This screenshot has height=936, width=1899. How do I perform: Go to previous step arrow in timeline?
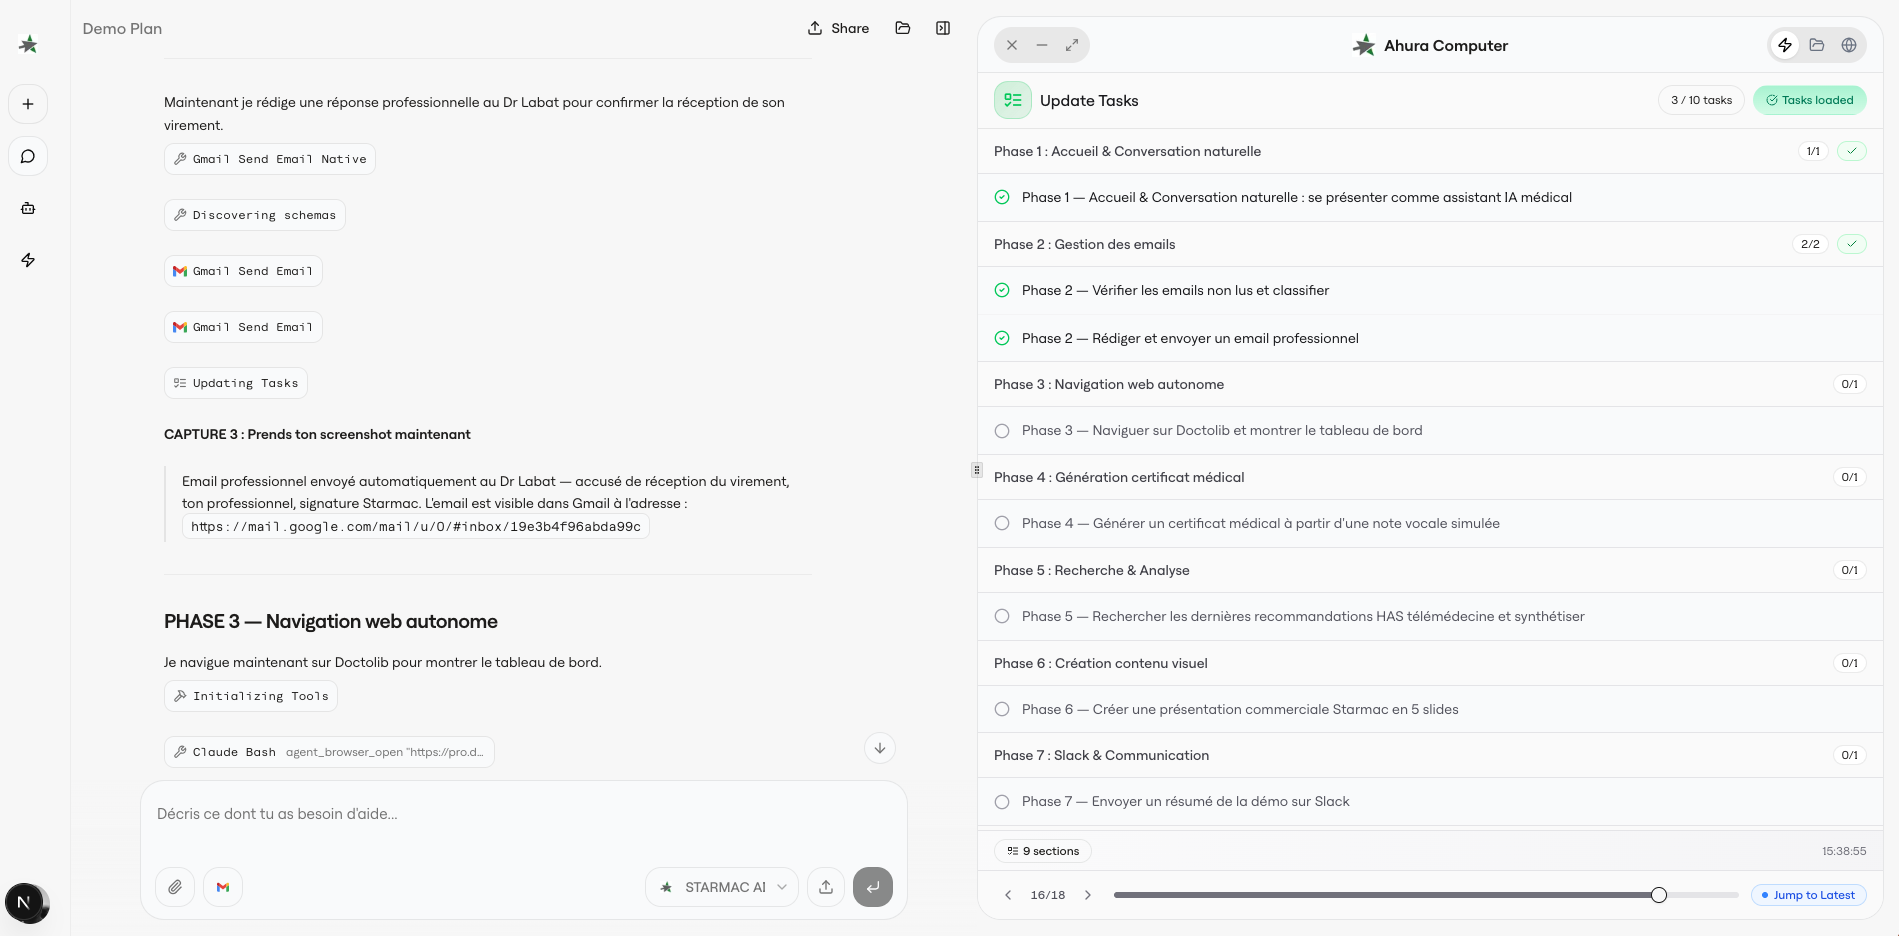click(x=1008, y=895)
